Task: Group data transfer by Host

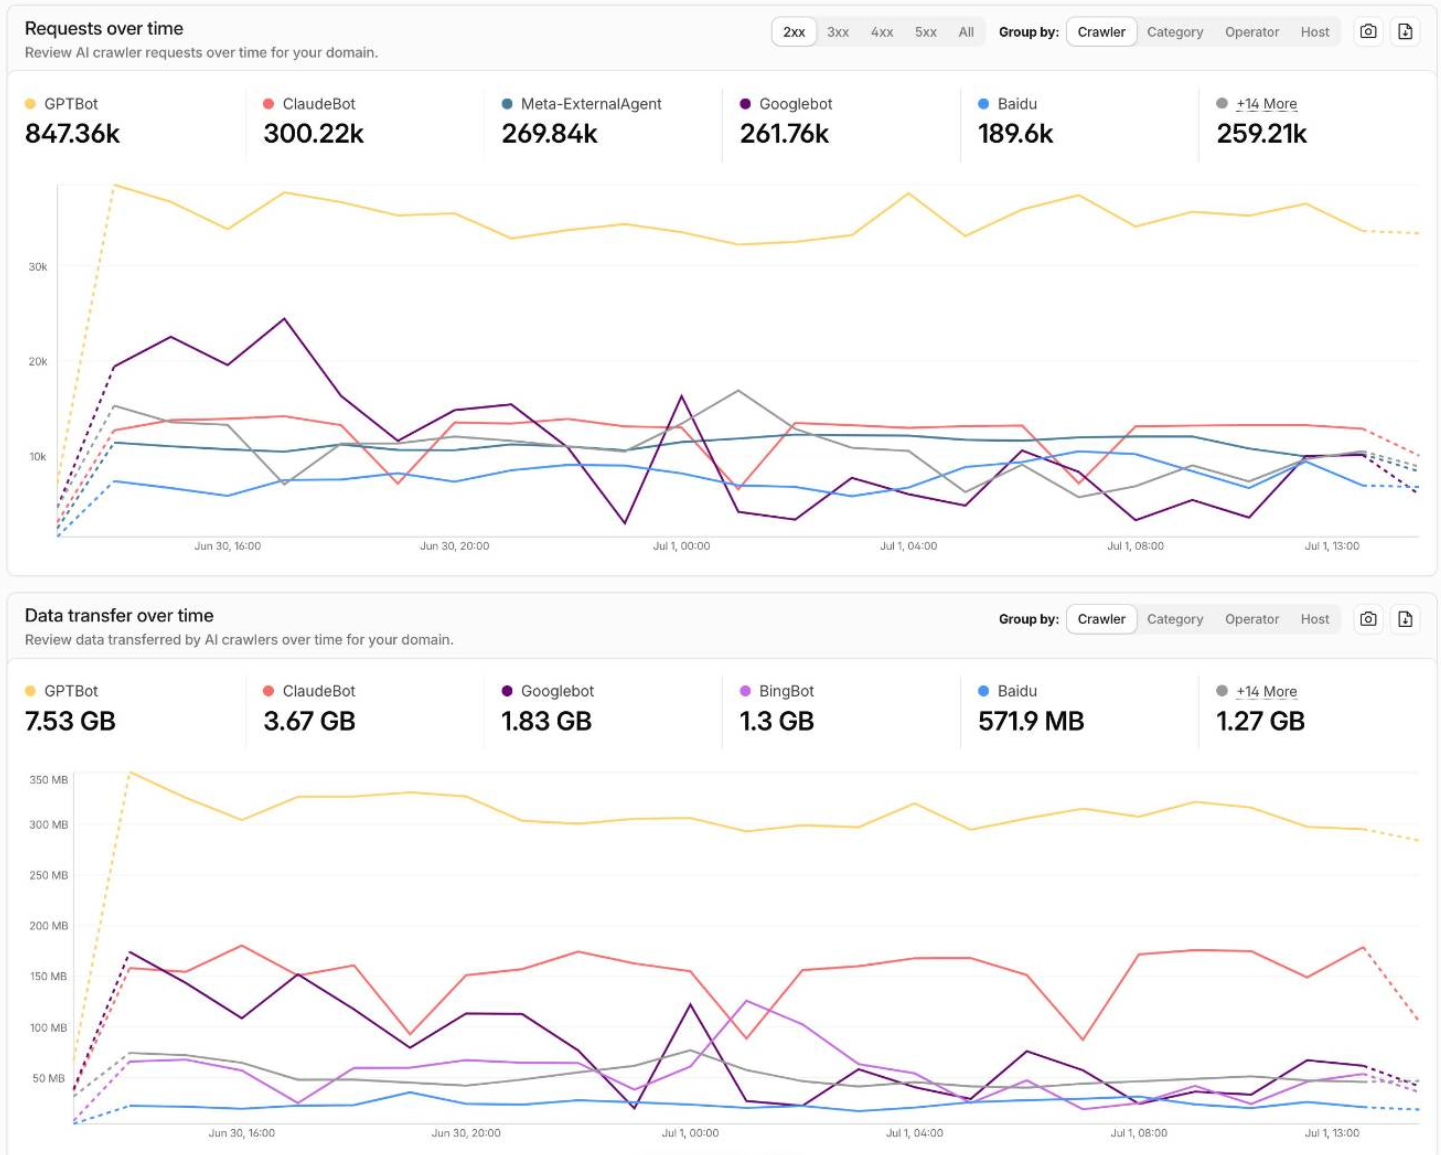Action: tap(1315, 619)
